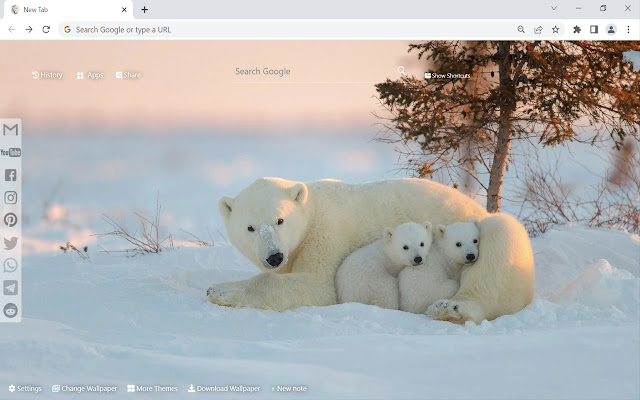Click Download Wallpaper
640x400 pixels.
coord(224,389)
